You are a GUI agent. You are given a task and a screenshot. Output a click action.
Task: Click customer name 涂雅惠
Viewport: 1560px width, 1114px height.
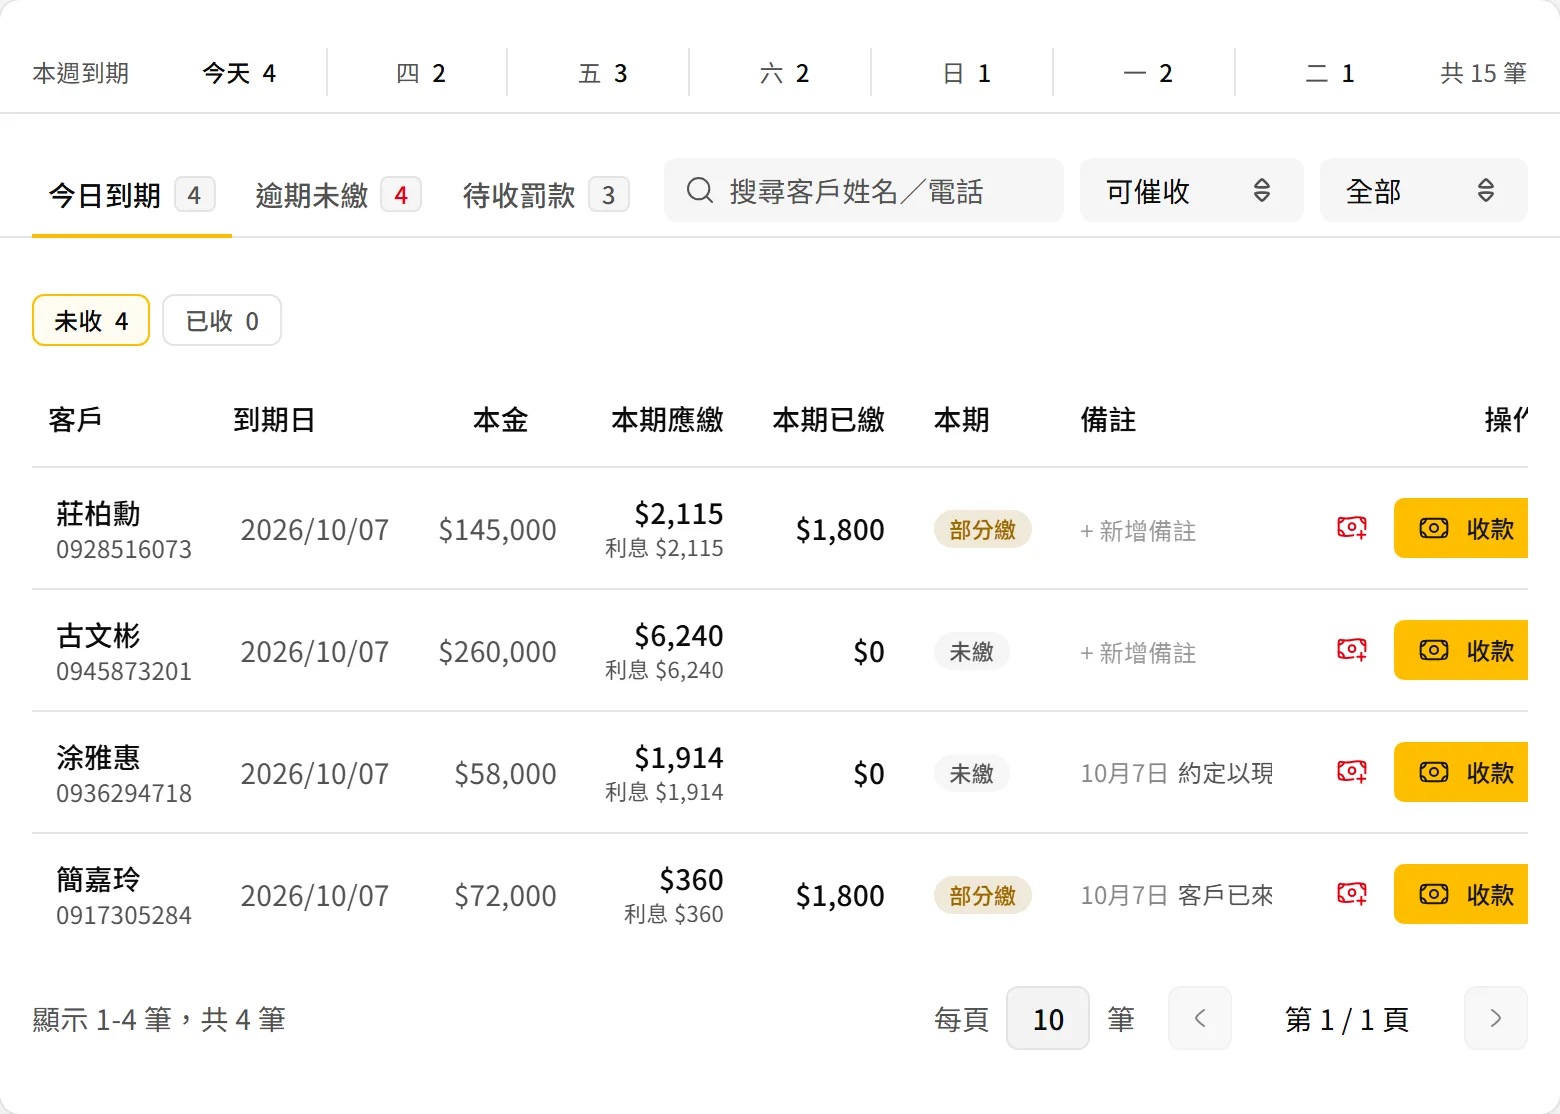(x=98, y=757)
